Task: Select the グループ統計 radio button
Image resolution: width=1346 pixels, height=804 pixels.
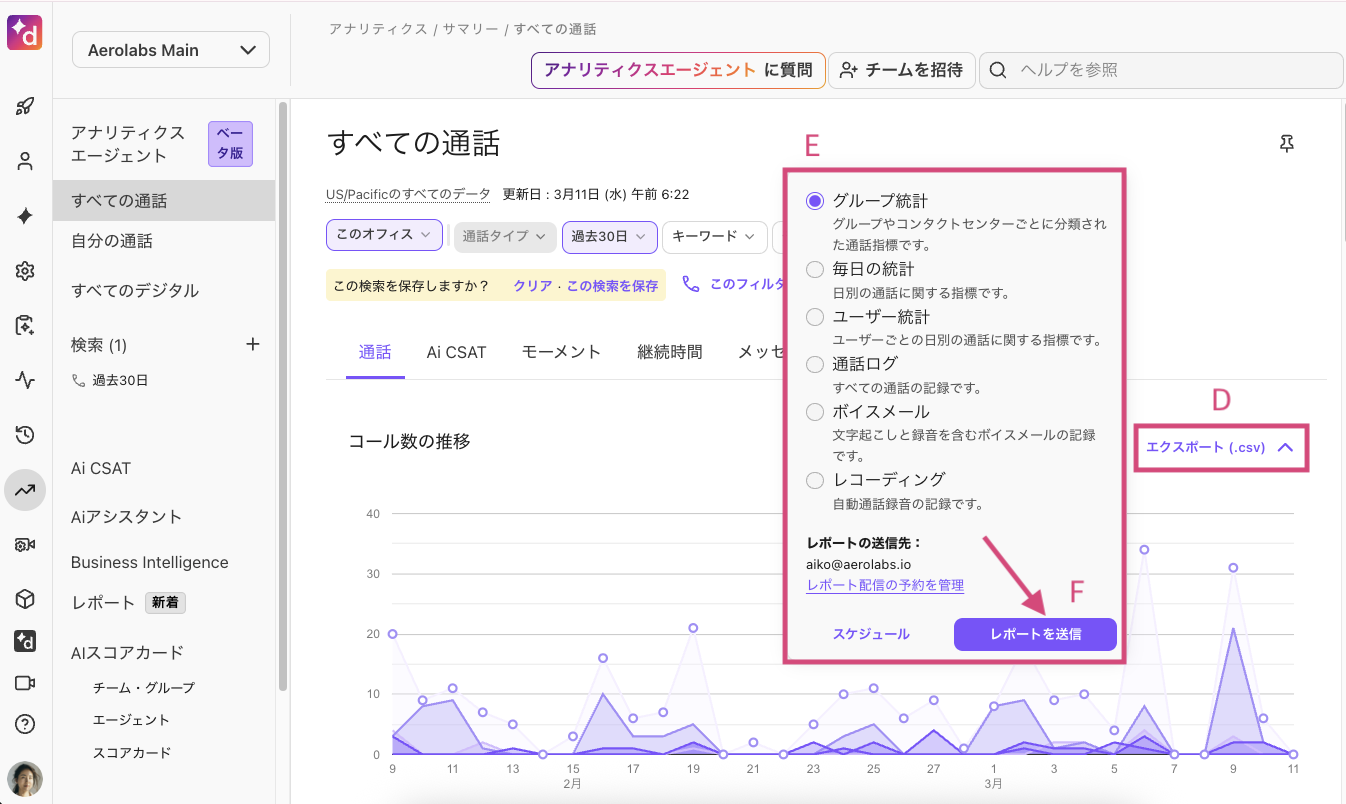Action: [x=815, y=200]
